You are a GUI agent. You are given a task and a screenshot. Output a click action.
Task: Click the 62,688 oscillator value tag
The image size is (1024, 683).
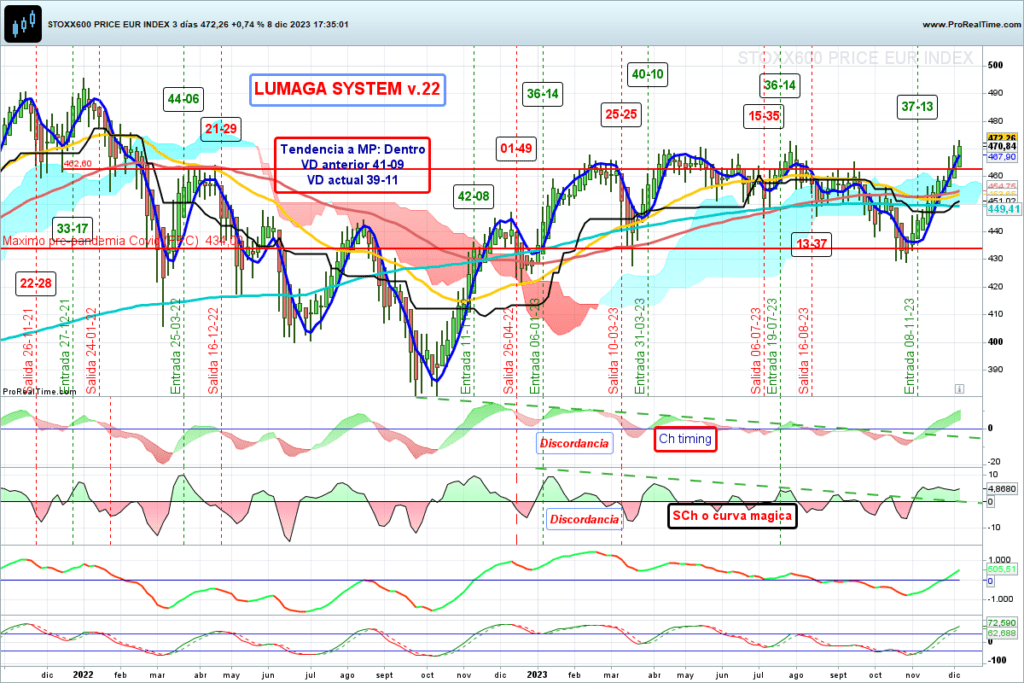tap(1002, 633)
